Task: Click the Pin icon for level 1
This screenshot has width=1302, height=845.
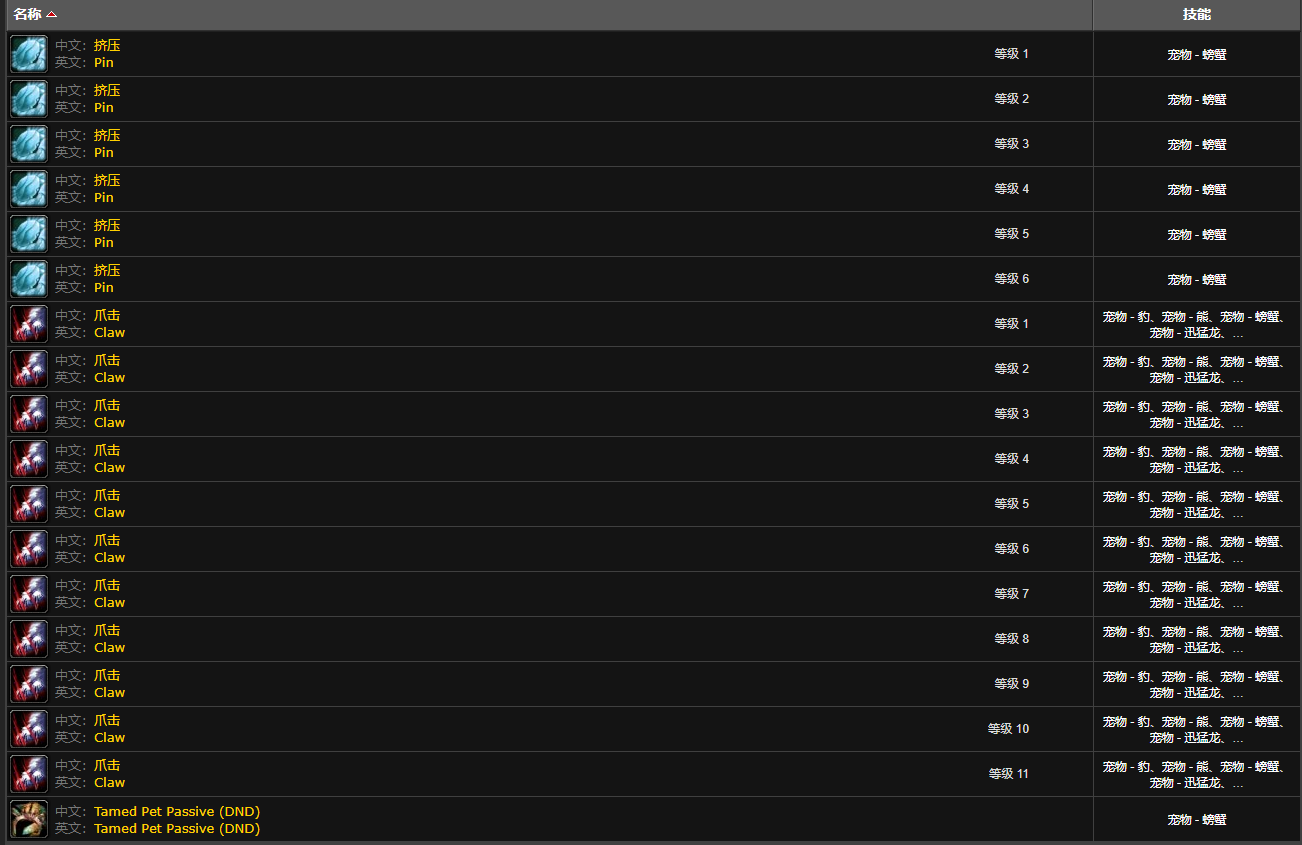Action: pyautogui.click(x=29, y=54)
